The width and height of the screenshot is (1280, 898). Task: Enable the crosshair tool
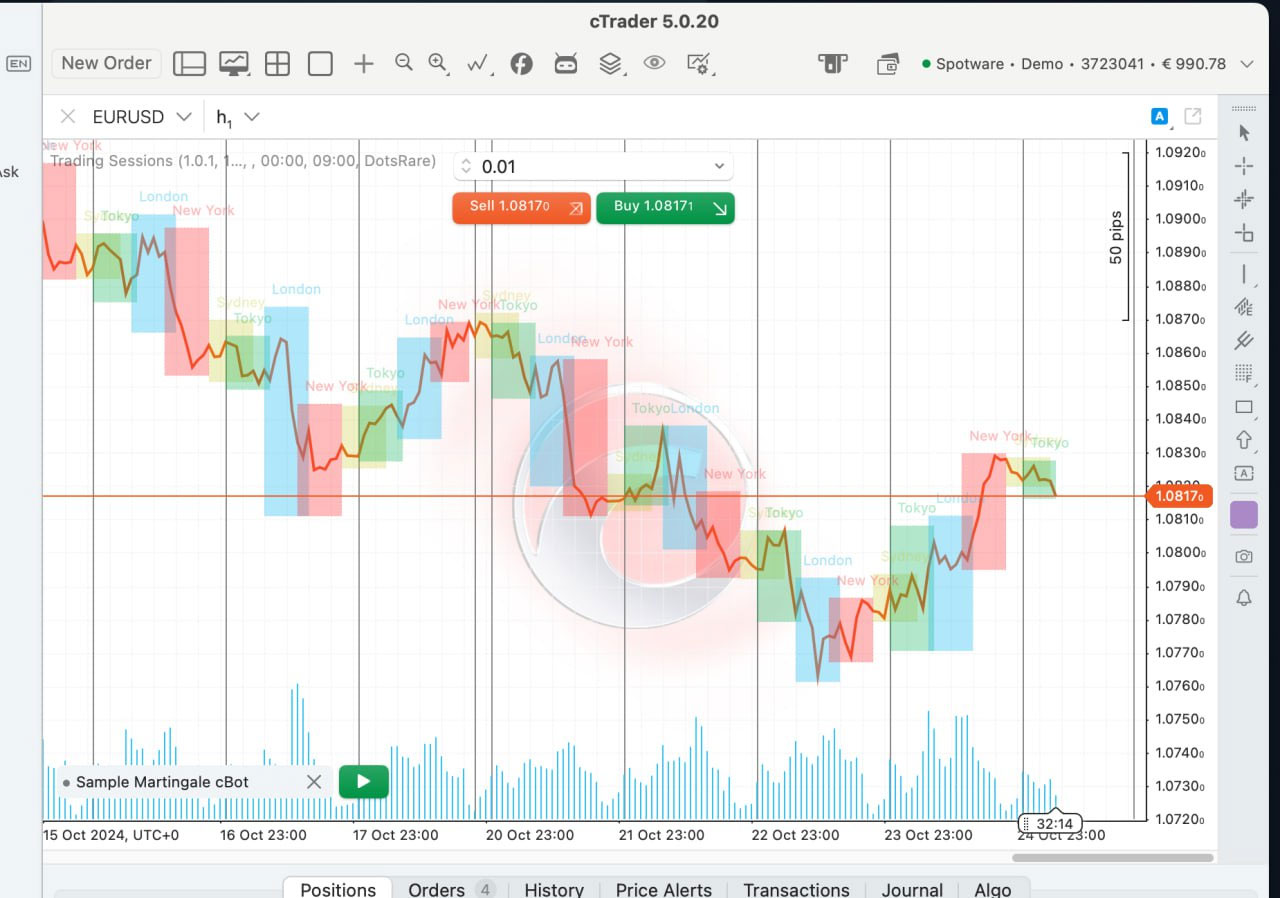point(1243,166)
